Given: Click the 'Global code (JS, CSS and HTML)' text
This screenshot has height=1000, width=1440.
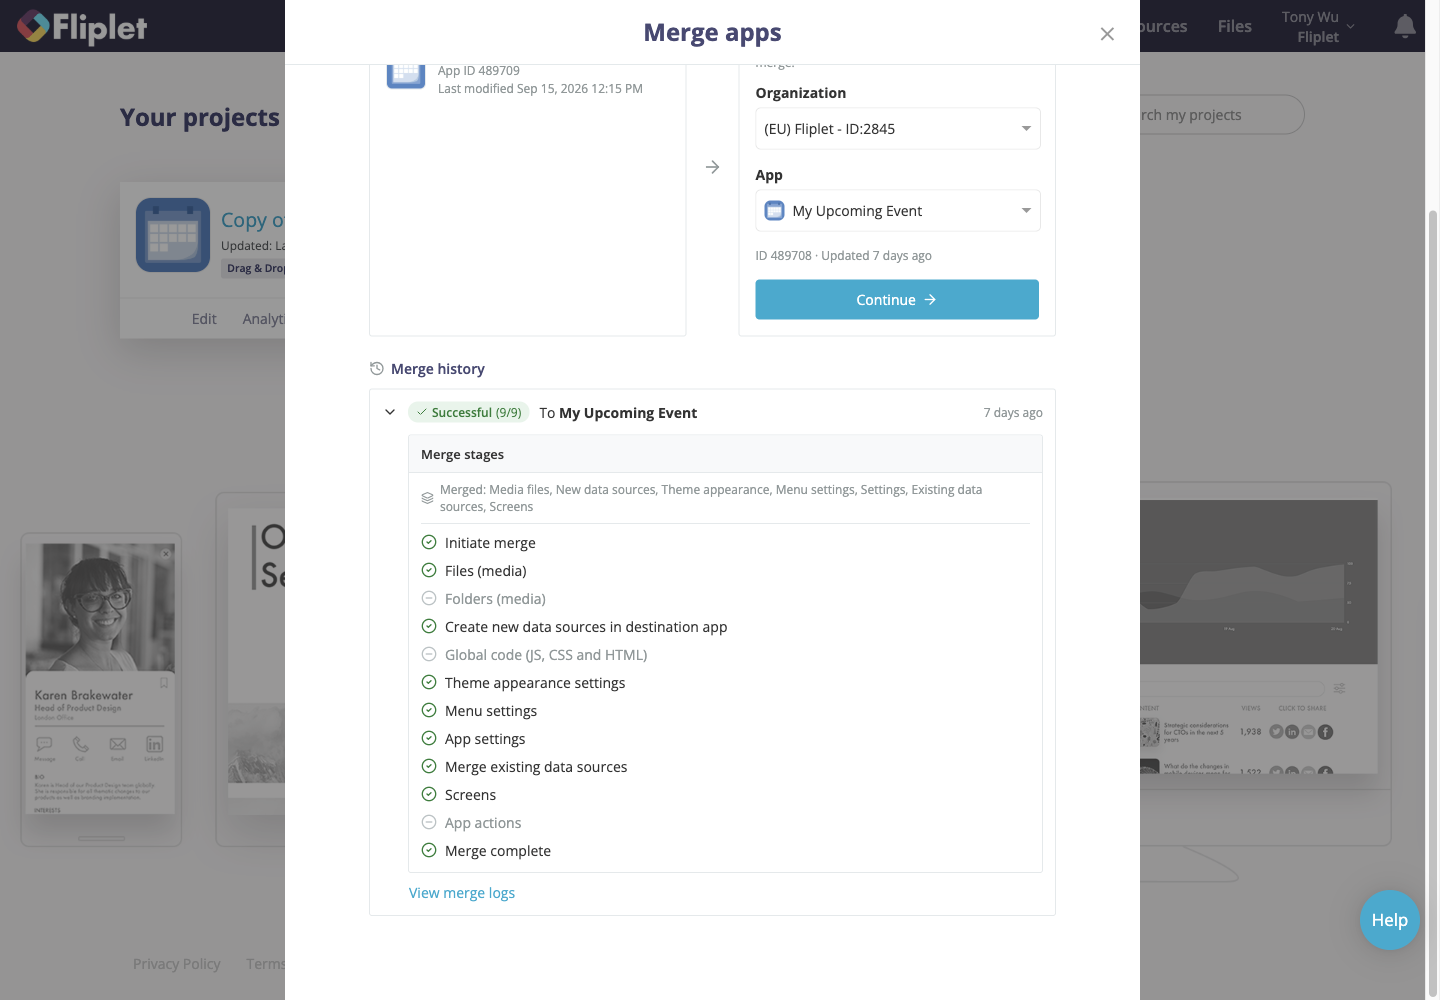Looking at the screenshot, I should coord(546,655).
